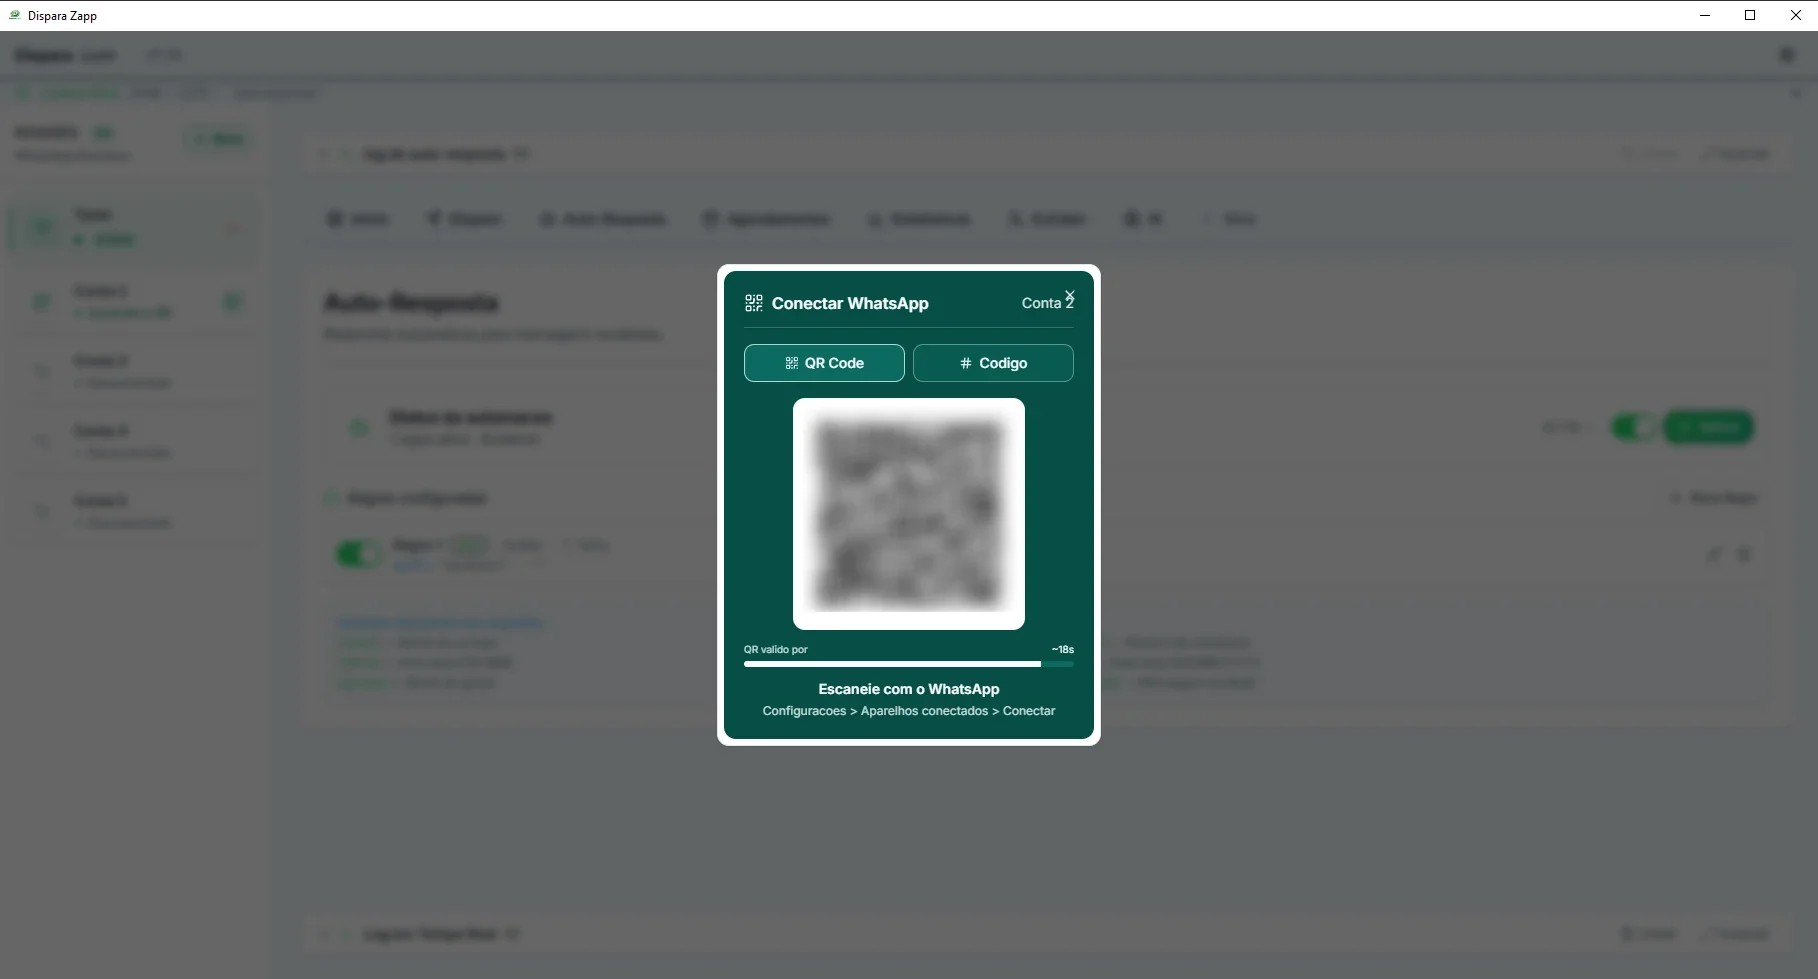
Task: Close the Dispara Zapp window
Action: [1795, 15]
